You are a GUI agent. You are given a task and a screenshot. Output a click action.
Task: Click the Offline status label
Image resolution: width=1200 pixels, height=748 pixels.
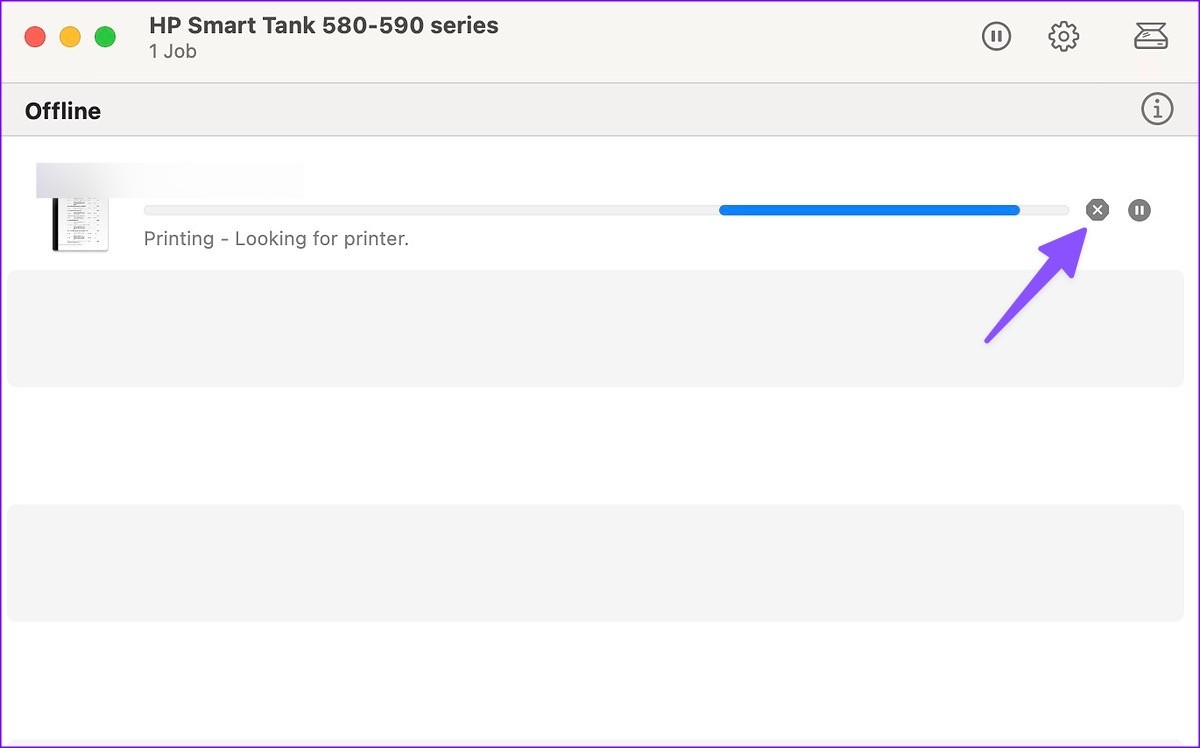click(63, 111)
